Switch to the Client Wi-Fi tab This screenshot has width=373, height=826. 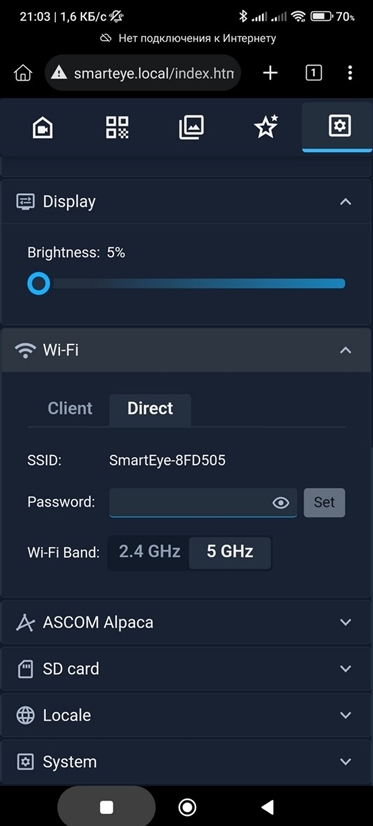click(x=70, y=408)
